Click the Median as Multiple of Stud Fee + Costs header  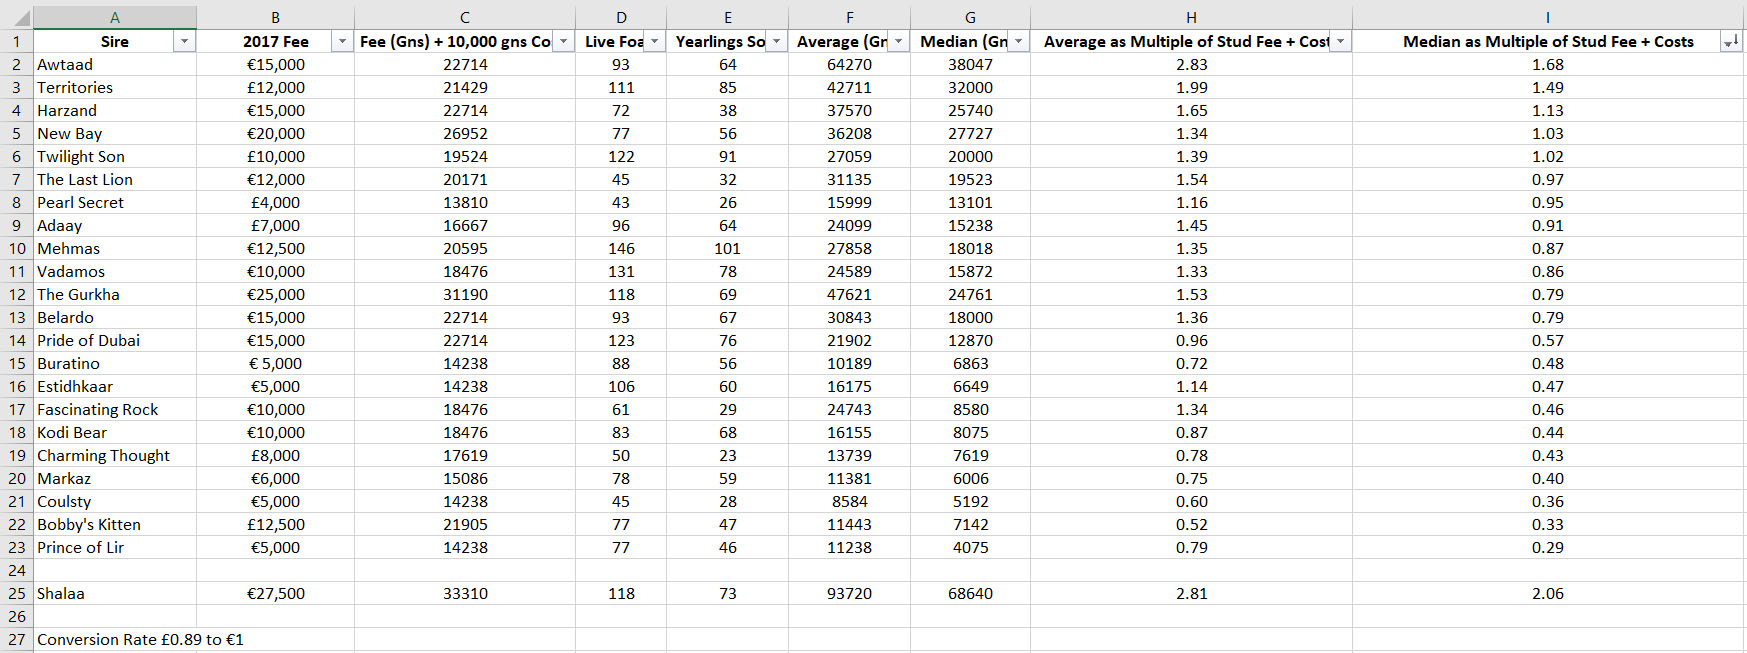(1547, 41)
